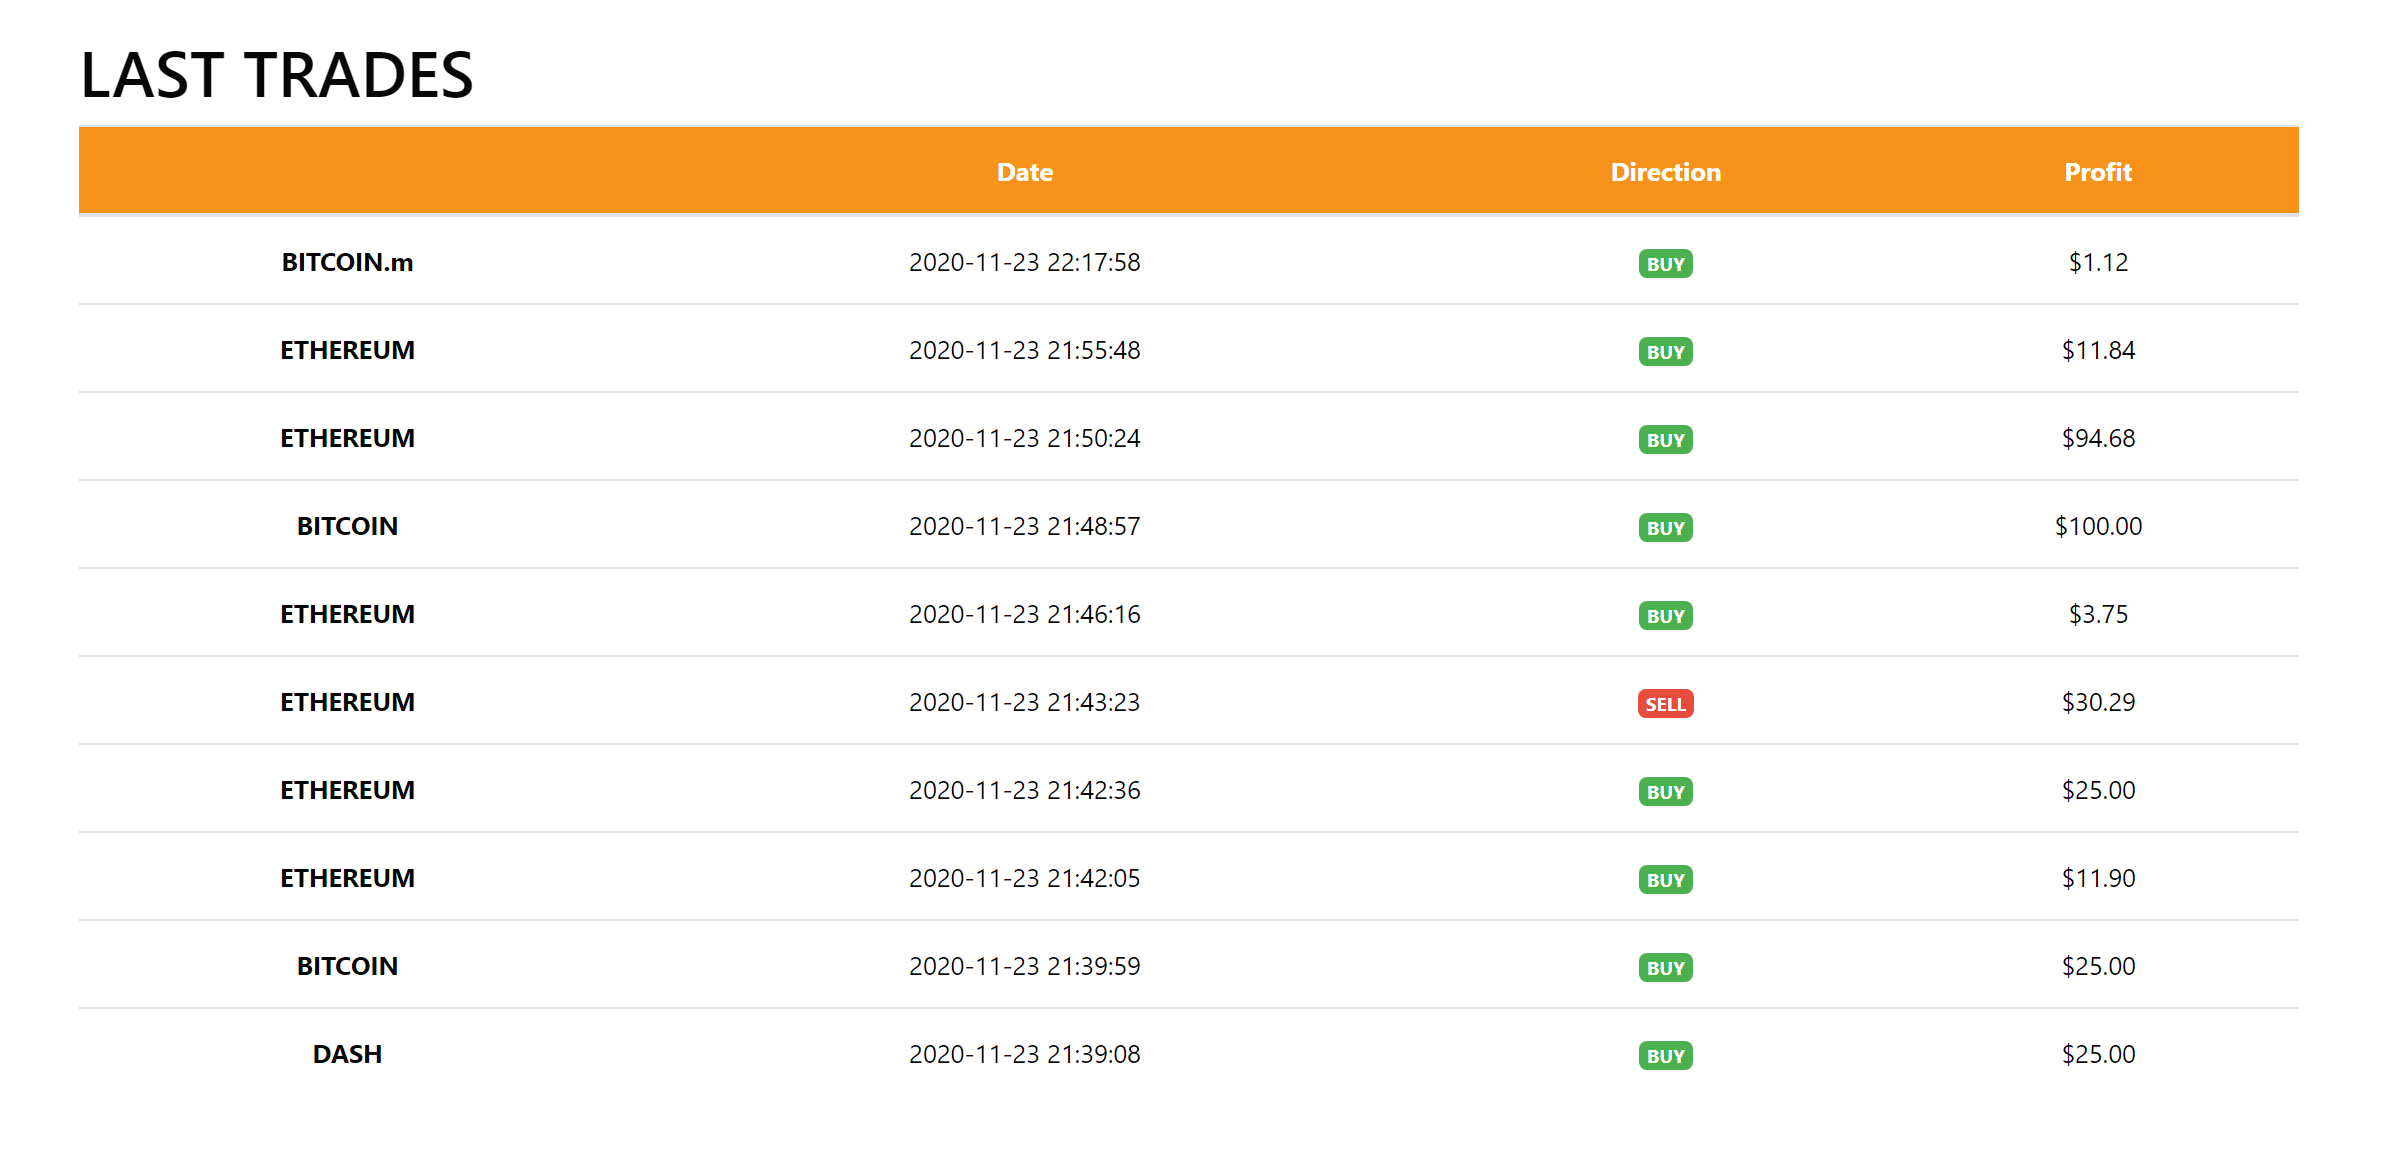Image resolution: width=2392 pixels, height=1152 pixels.
Task: Click the red SELL badge
Action: 1665,704
